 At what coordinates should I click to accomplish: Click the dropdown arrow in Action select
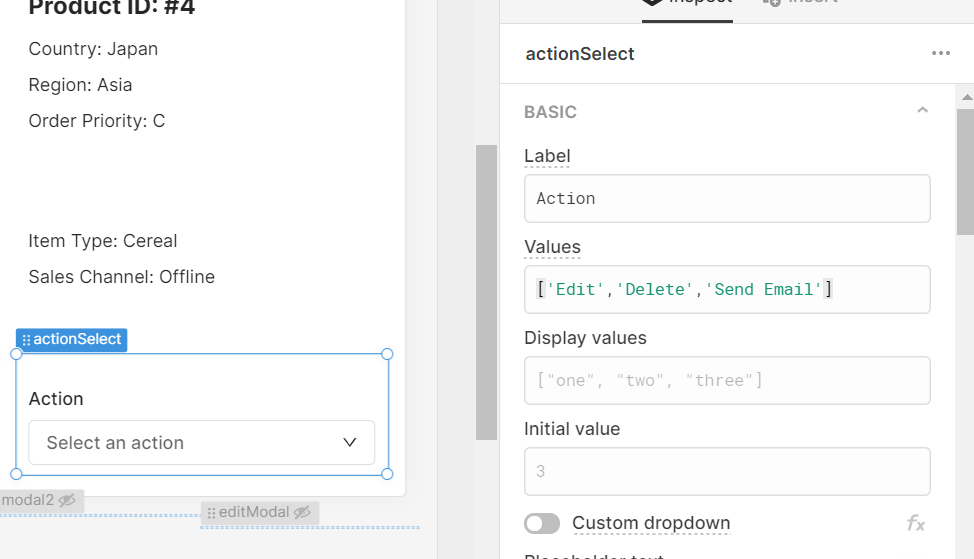350,442
